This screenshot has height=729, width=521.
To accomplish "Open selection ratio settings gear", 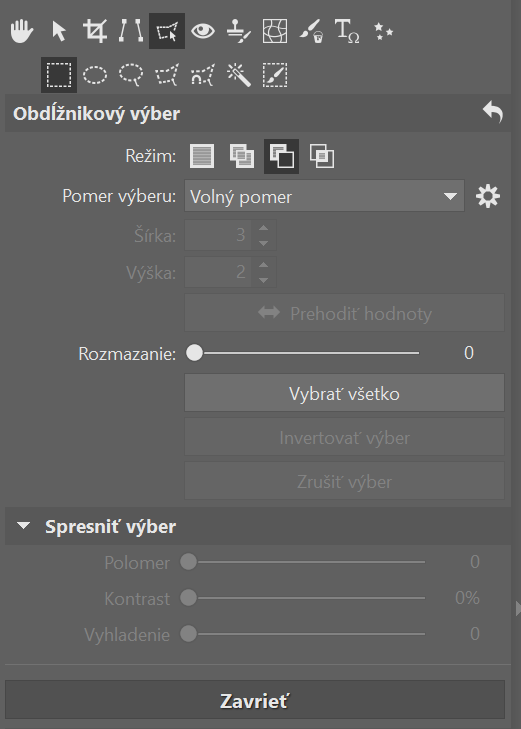I will tap(488, 196).
